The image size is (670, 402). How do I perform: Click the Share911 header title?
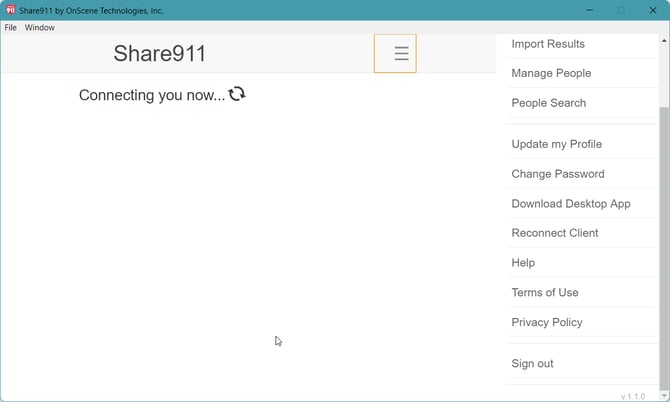tap(160, 54)
